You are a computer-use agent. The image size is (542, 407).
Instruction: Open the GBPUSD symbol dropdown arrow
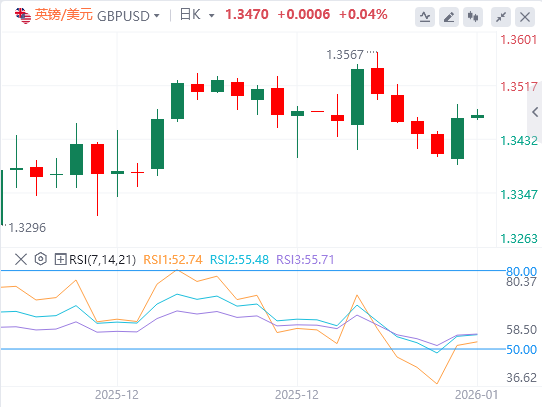pyautogui.click(x=157, y=16)
